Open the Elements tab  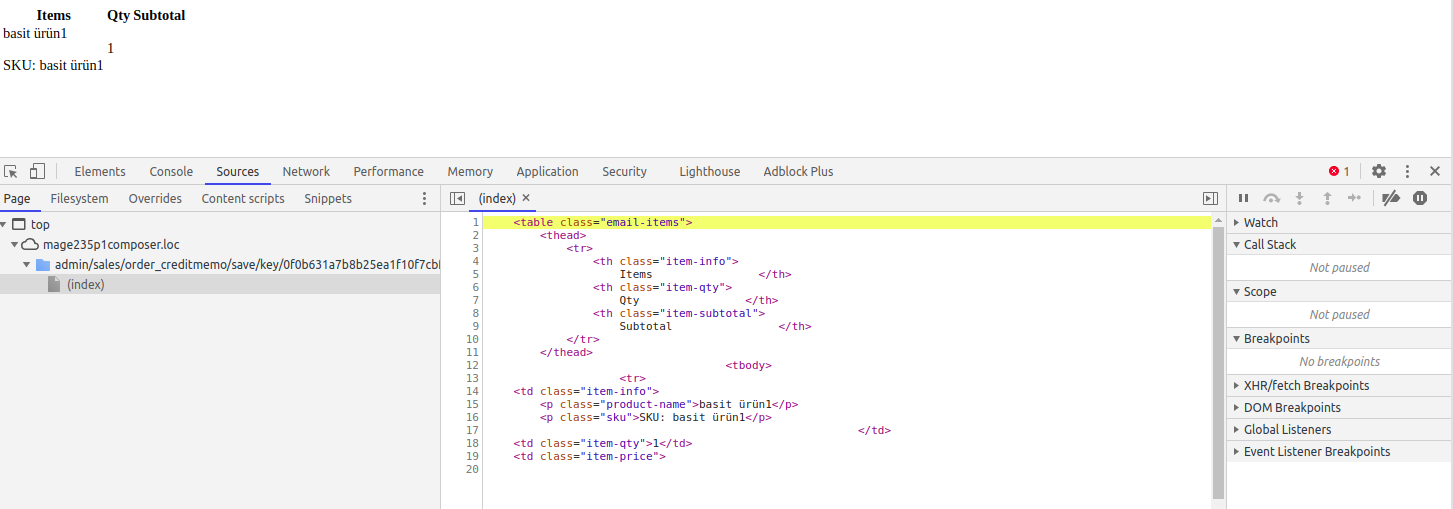tap(100, 171)
